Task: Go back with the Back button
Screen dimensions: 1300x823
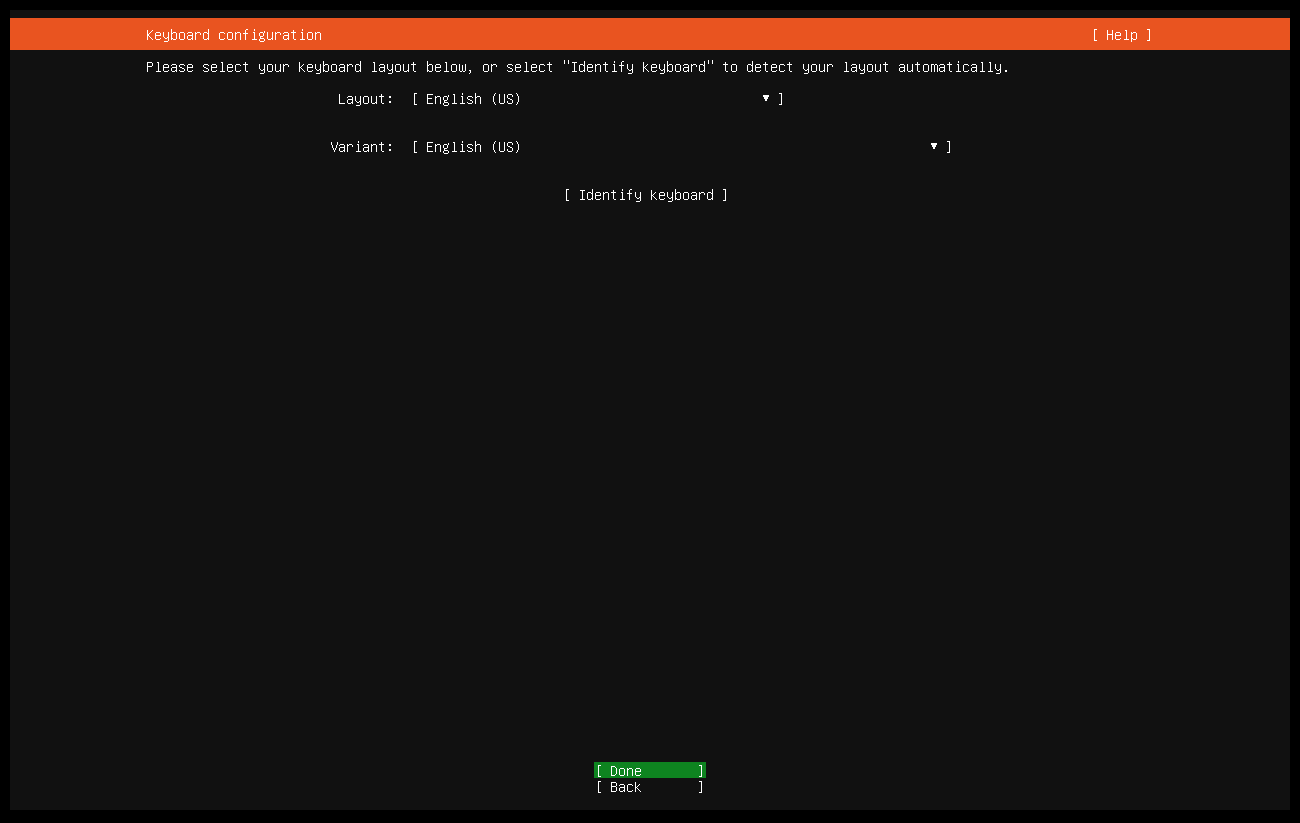Action: 650,787
